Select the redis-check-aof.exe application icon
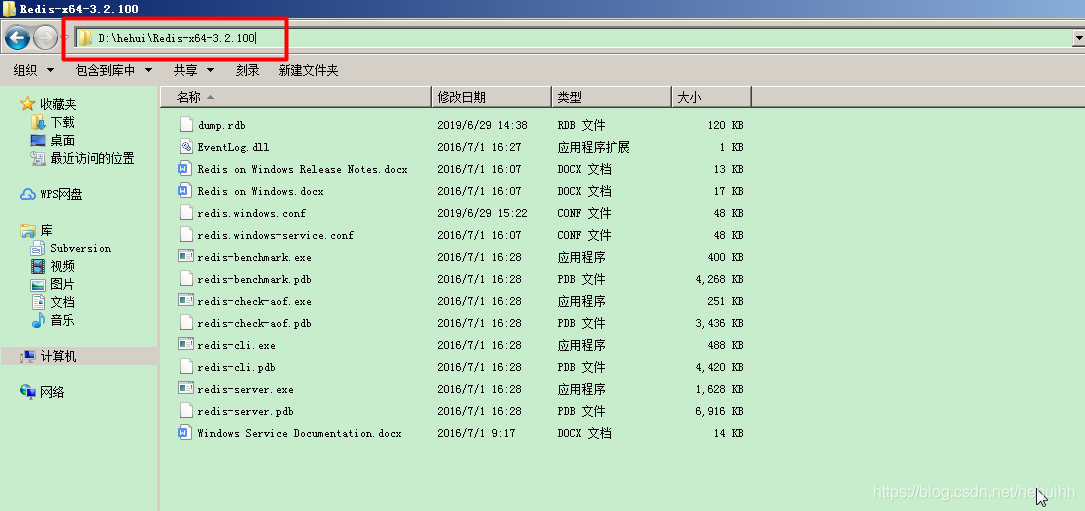This screenshot has height=511, width=1085. pos(185,301)
